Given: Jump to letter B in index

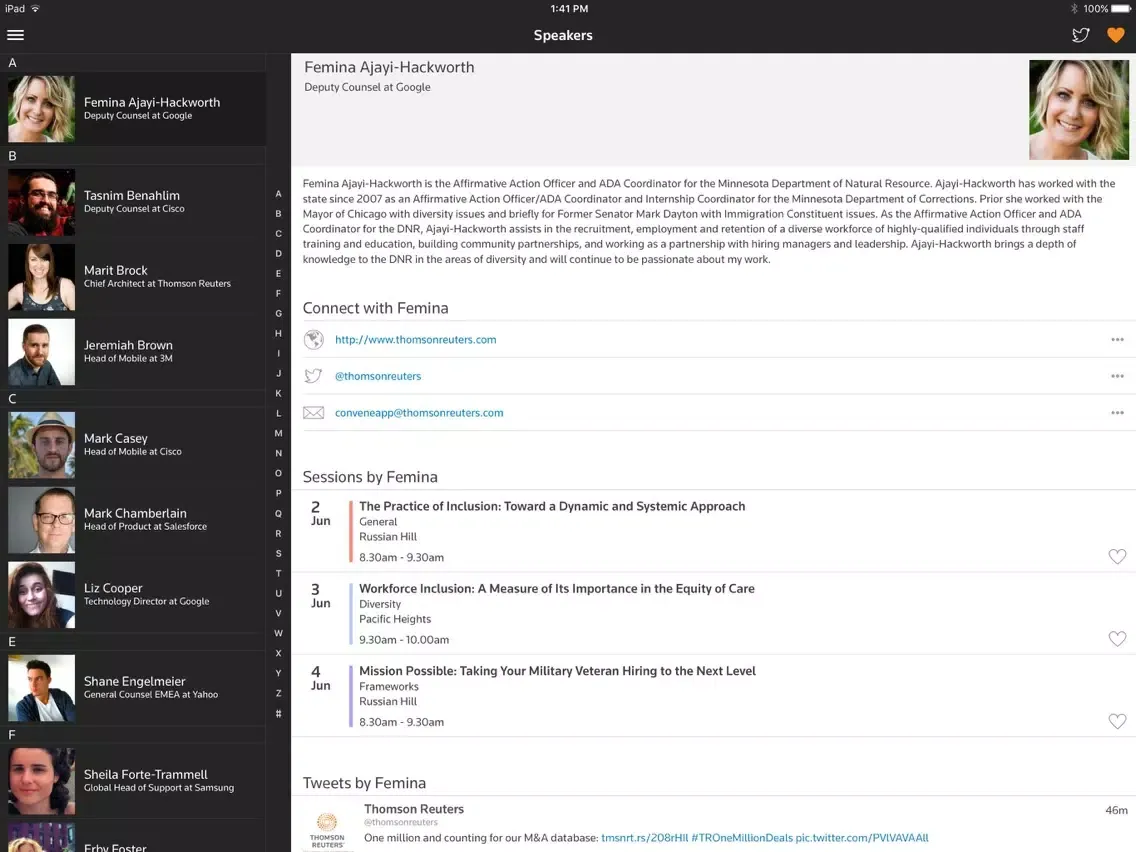Looking at the screenshot, I should [x=278, y=214].
